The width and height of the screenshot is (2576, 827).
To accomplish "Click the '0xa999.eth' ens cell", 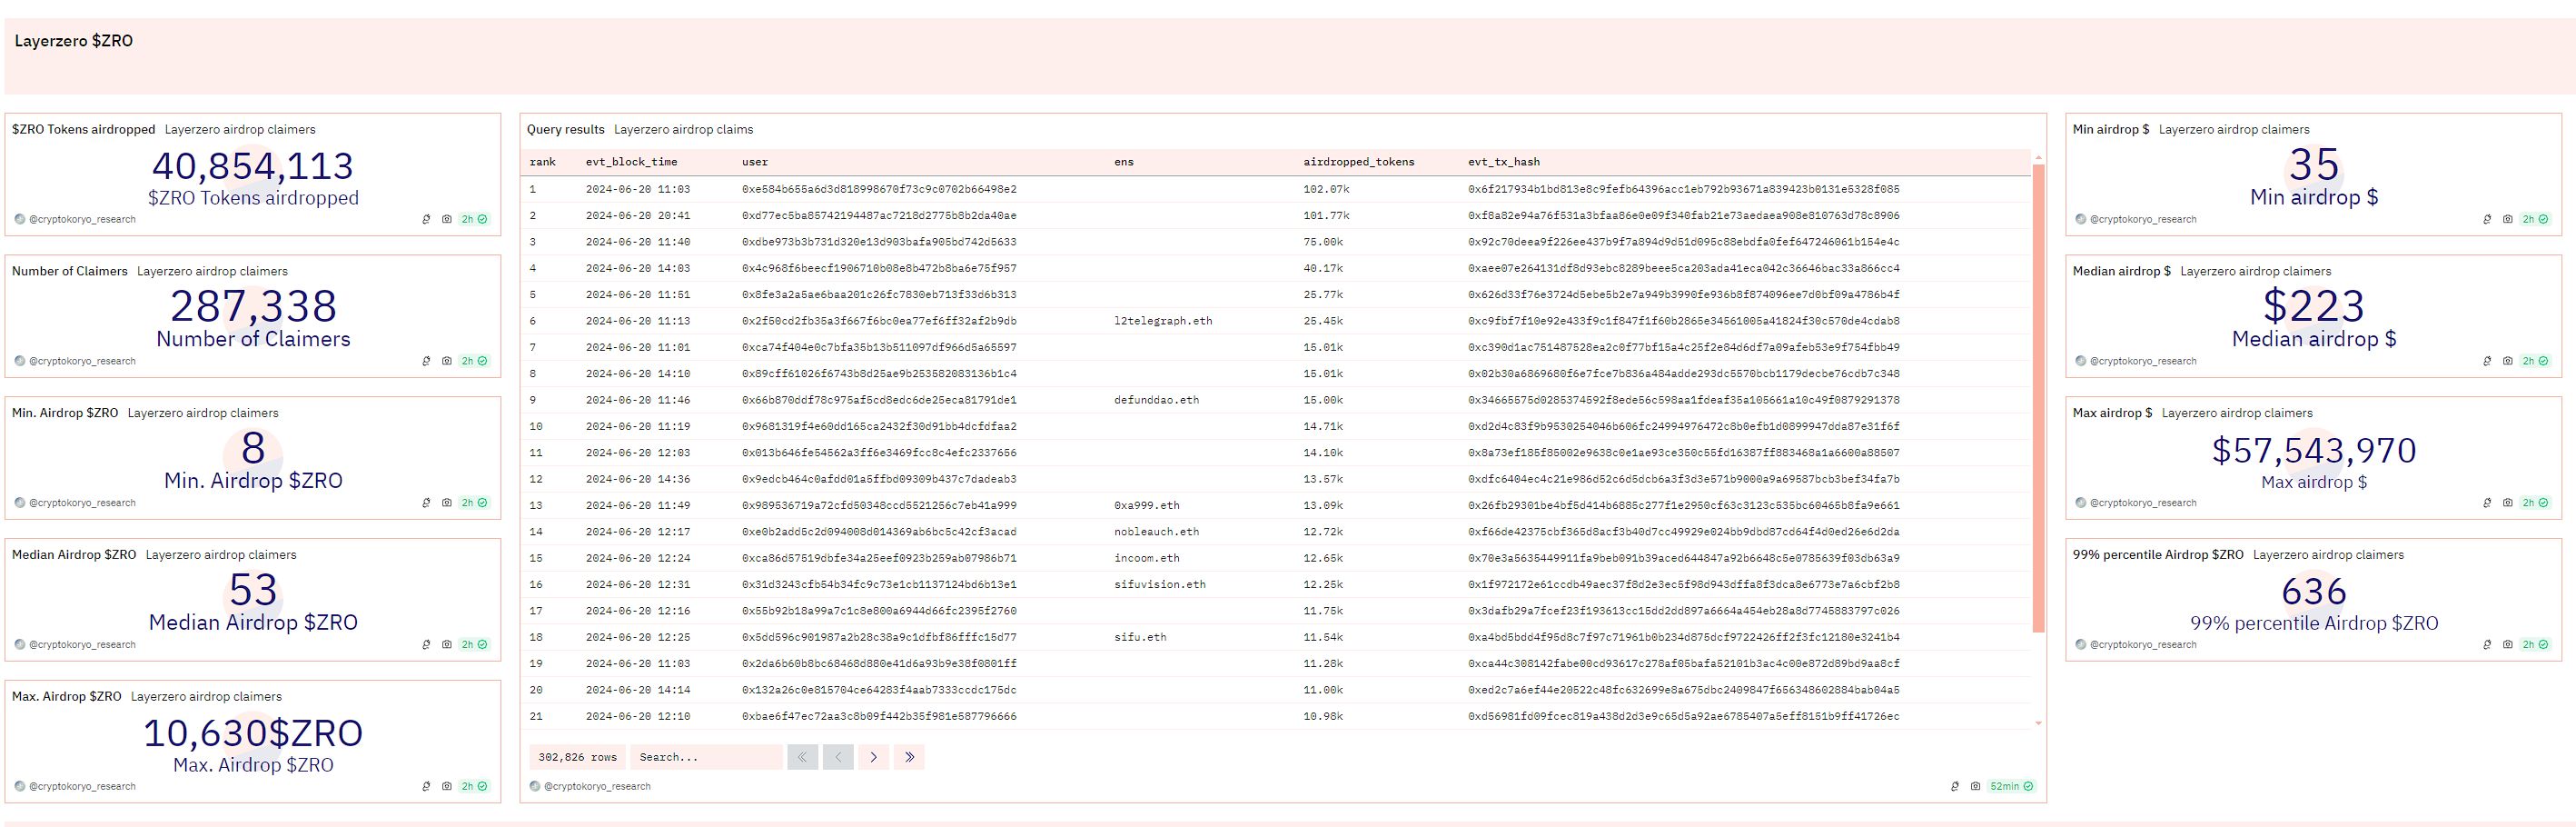I will 1147,506.
